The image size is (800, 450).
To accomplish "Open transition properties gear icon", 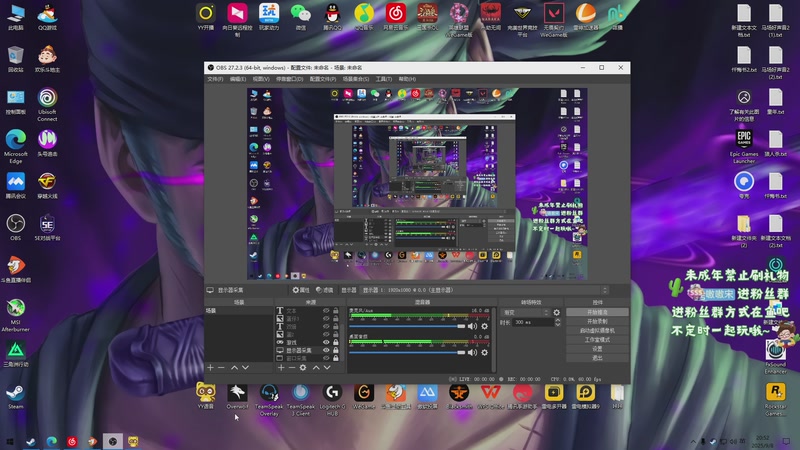I will point(557,312).
